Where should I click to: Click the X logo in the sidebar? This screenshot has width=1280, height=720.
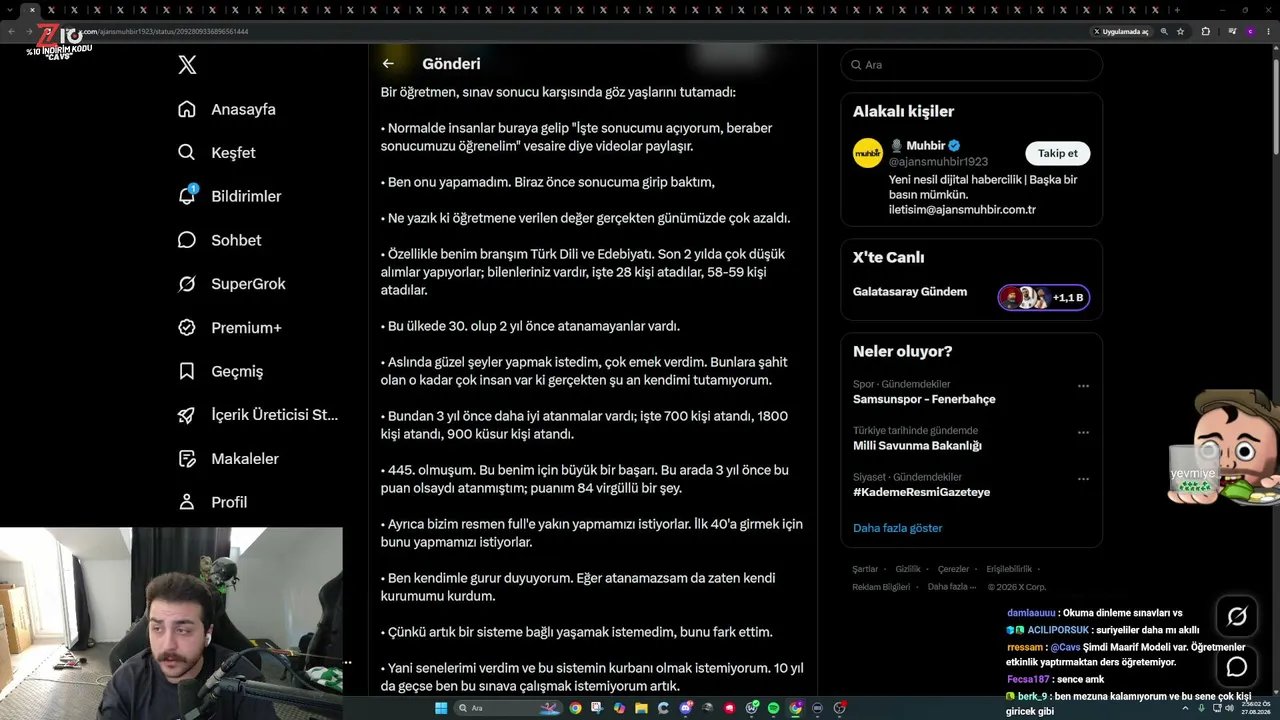187,65
